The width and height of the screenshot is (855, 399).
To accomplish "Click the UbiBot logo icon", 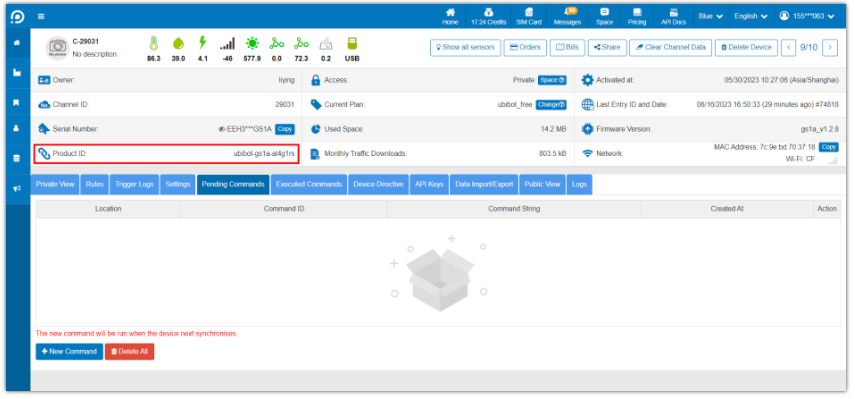I will 17,16.
